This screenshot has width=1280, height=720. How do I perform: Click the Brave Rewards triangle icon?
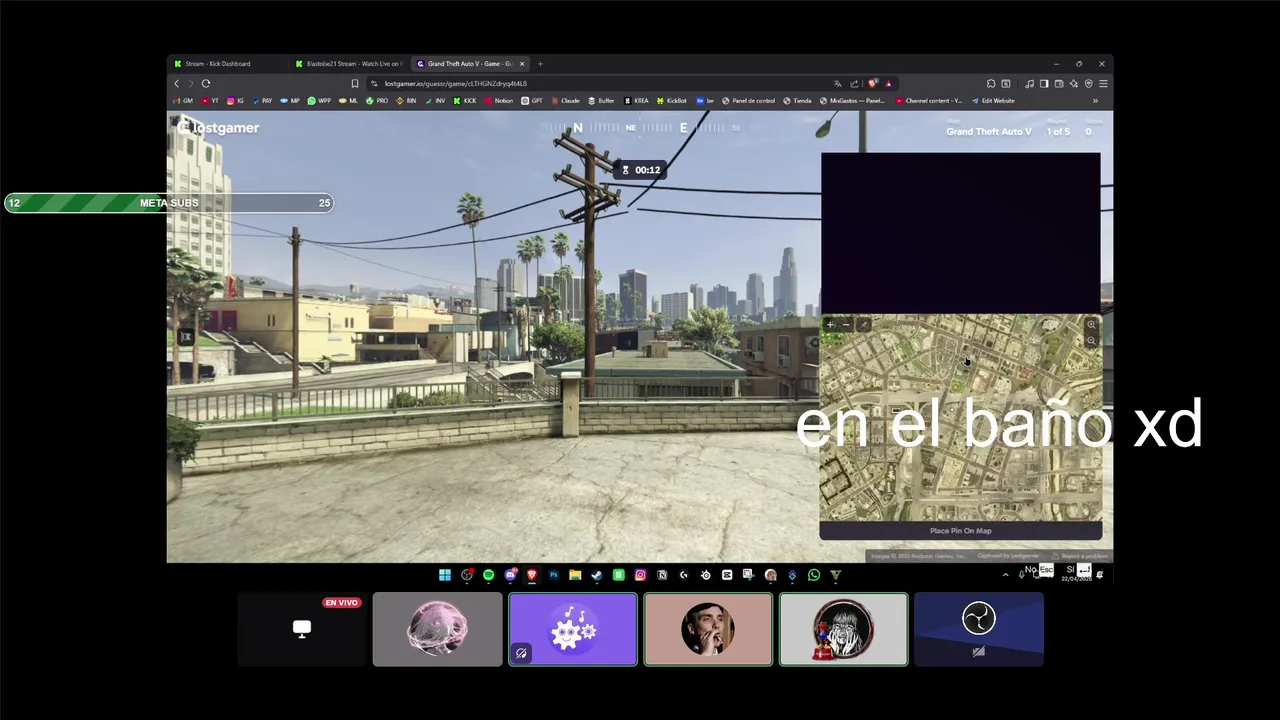click(888, 83)
